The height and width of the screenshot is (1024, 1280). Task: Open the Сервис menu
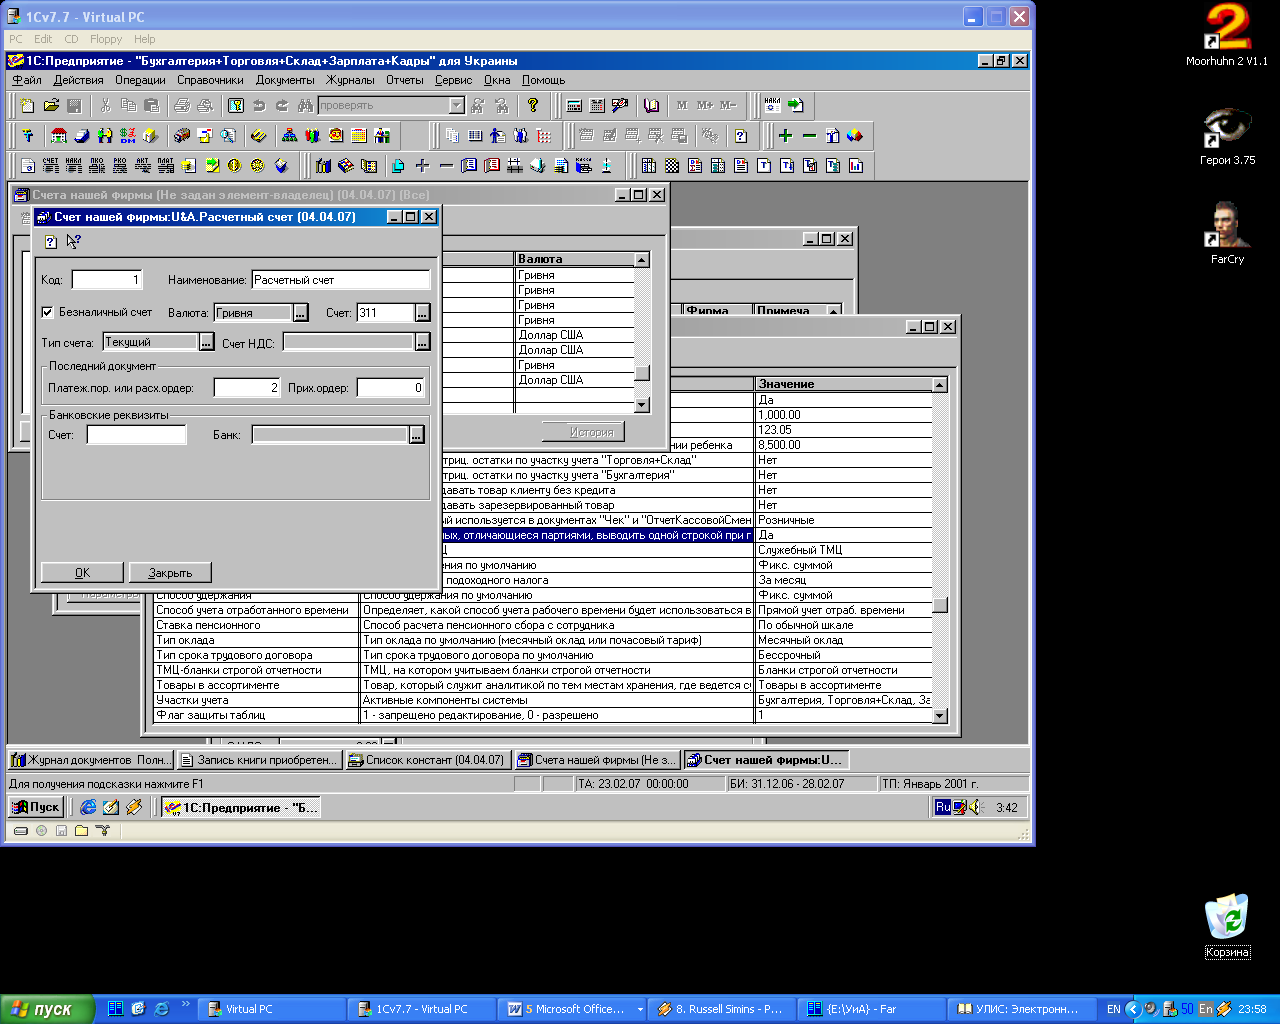pyautogui.click(x=453, y=80)
